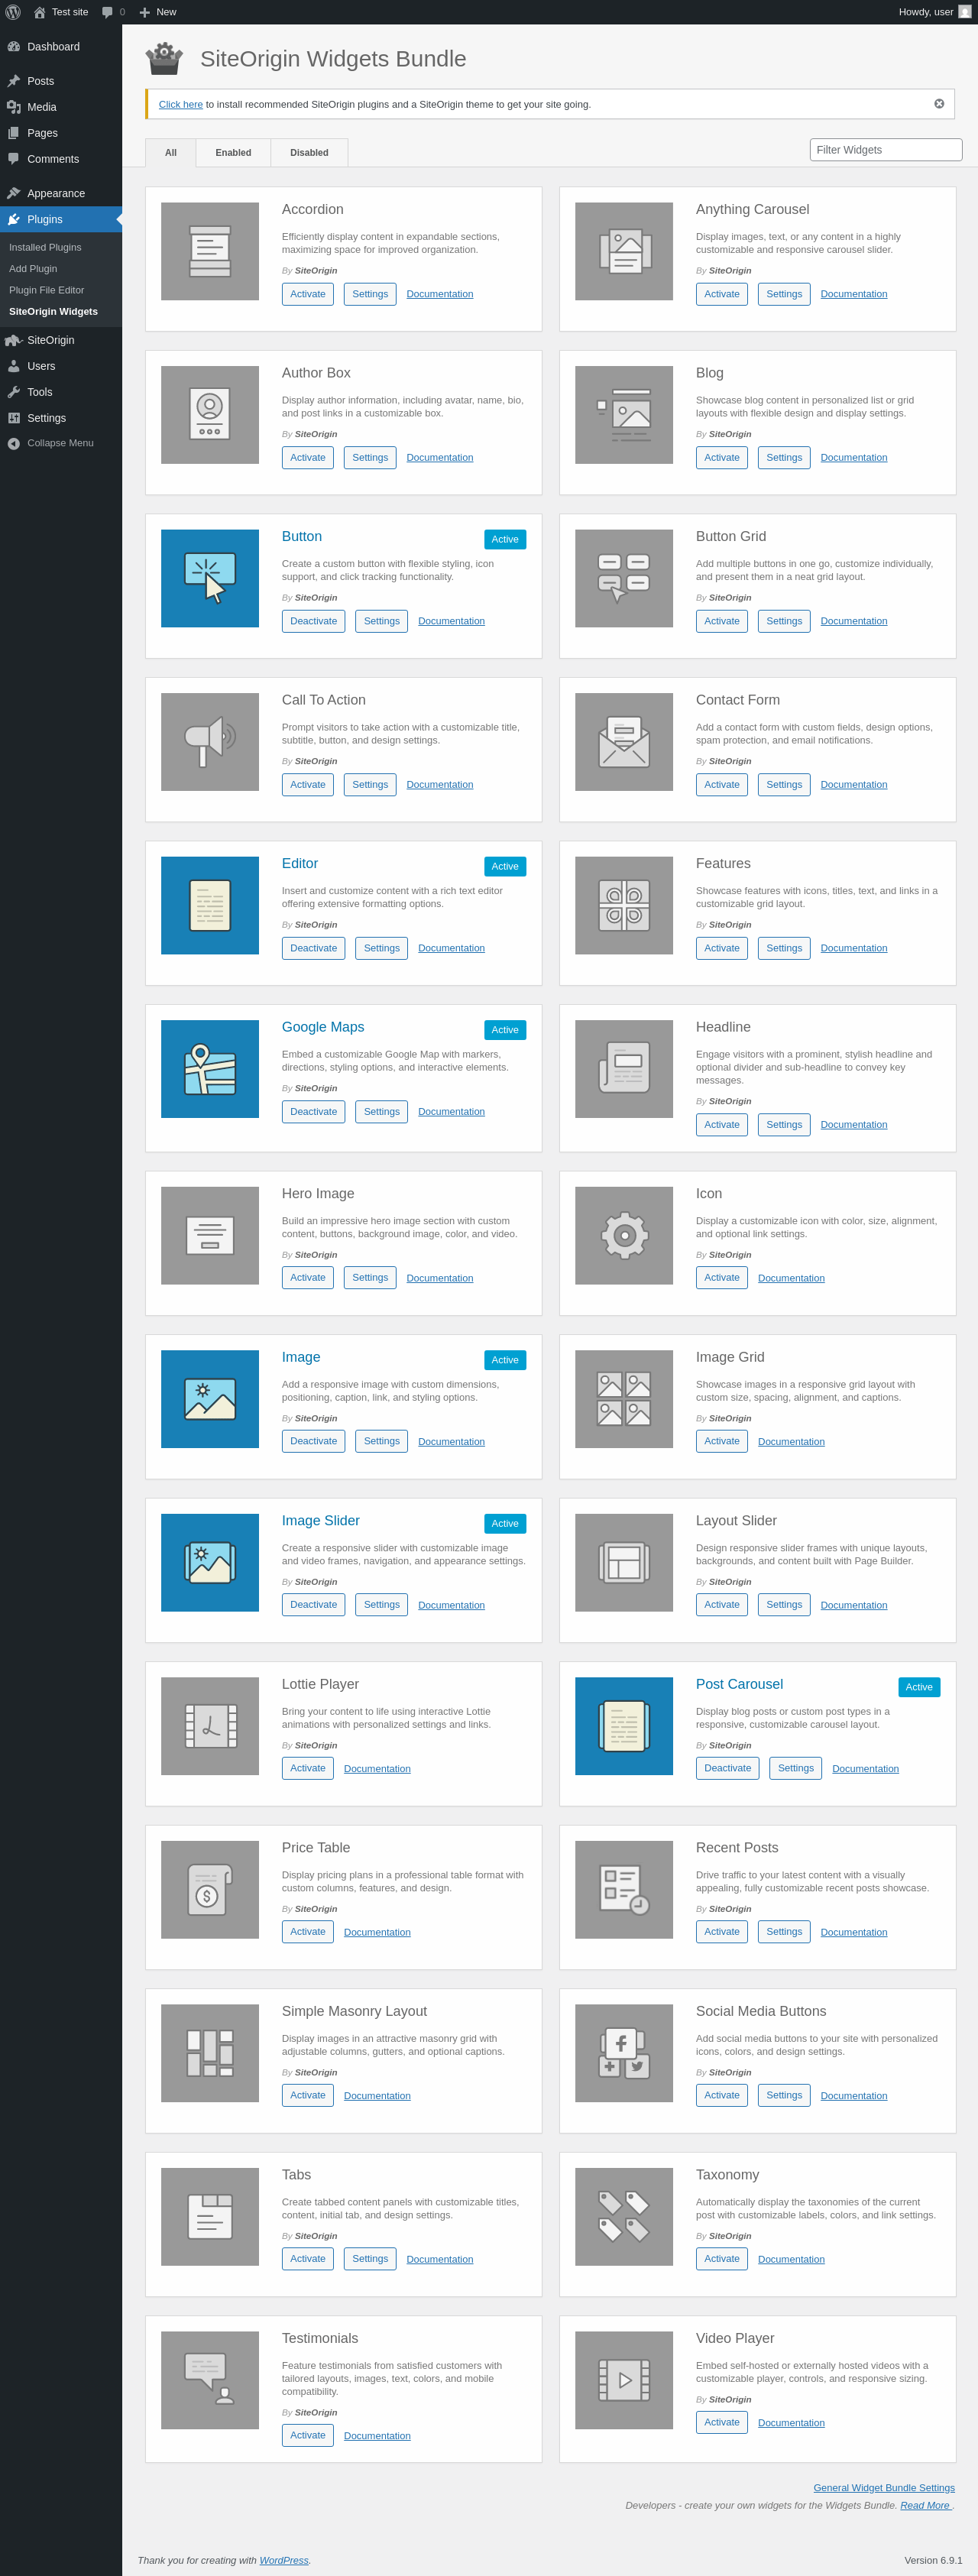
Task: Open Documentation for the Taxonomy widget
Action: 791,2259
